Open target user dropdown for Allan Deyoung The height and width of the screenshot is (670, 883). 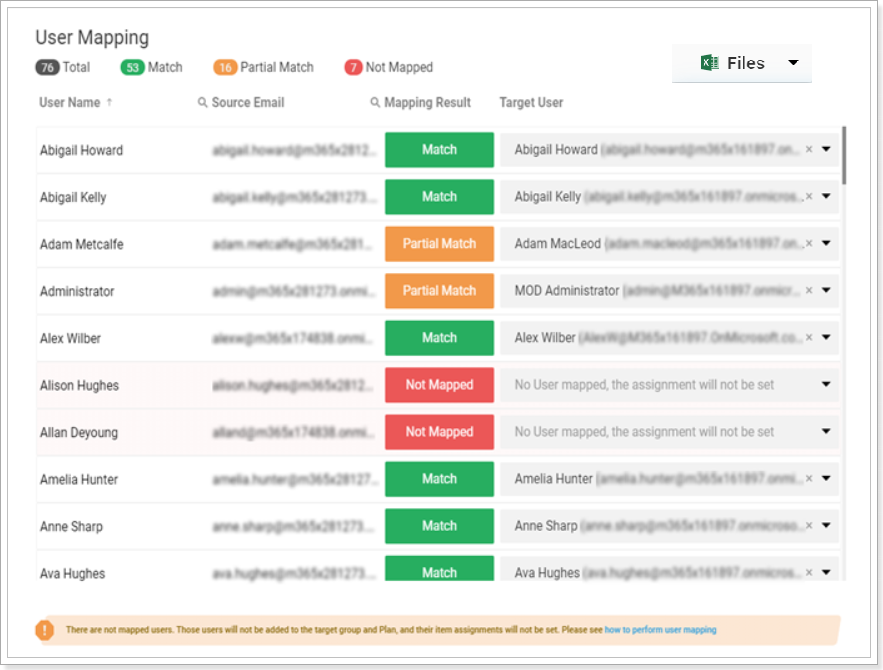click(826, 432)
